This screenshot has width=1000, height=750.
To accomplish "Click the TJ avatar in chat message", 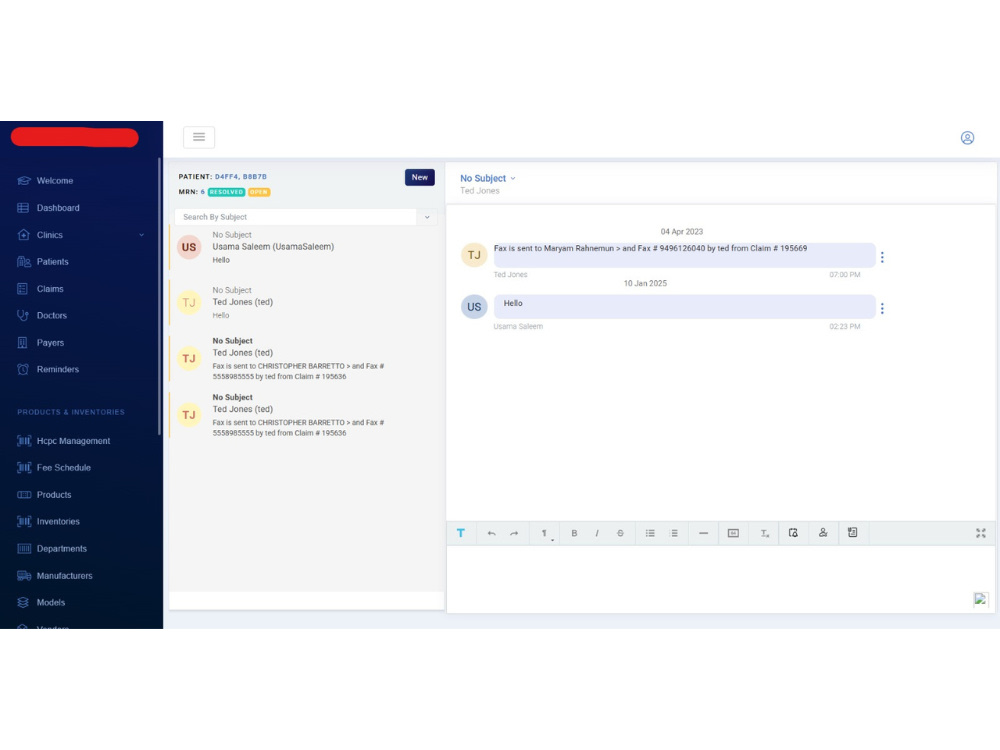I will 474,255.
